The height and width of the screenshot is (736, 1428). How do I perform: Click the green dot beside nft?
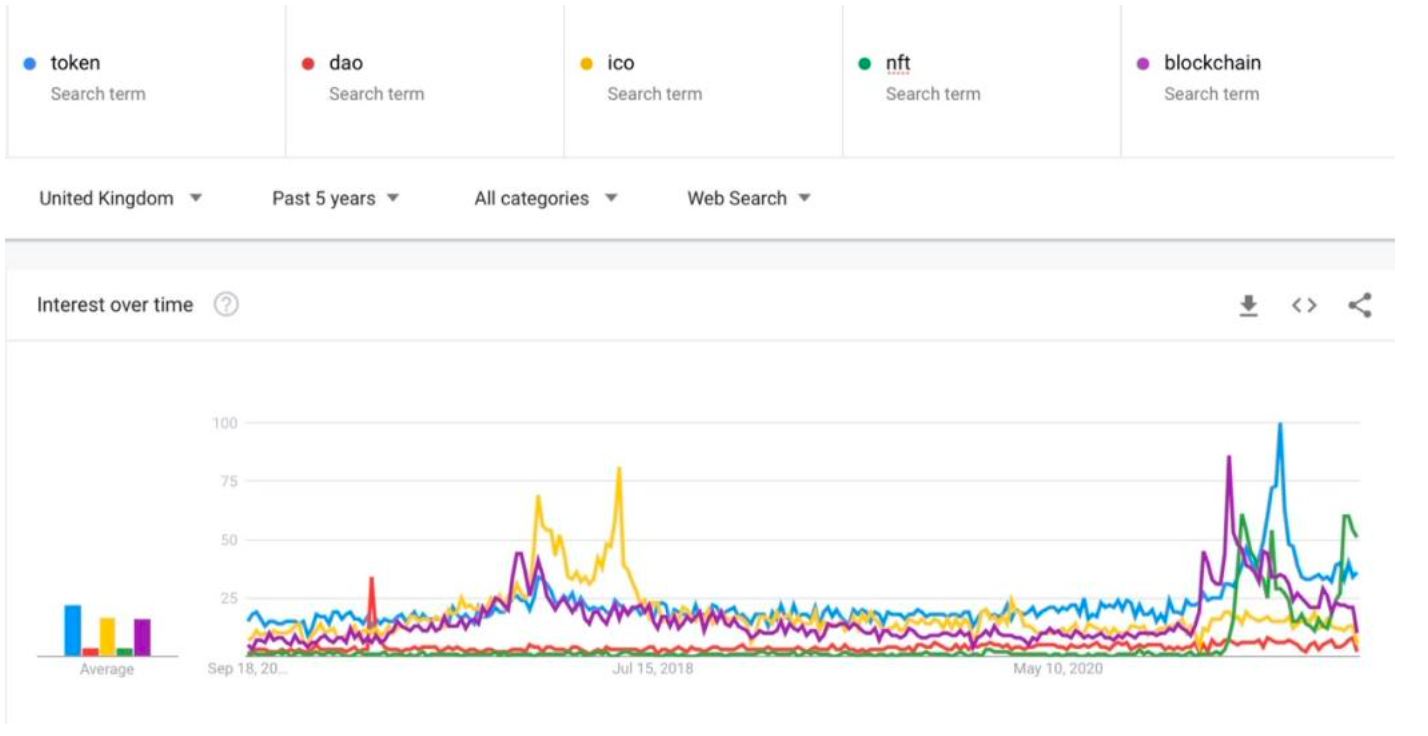click(x=865, y=64)
